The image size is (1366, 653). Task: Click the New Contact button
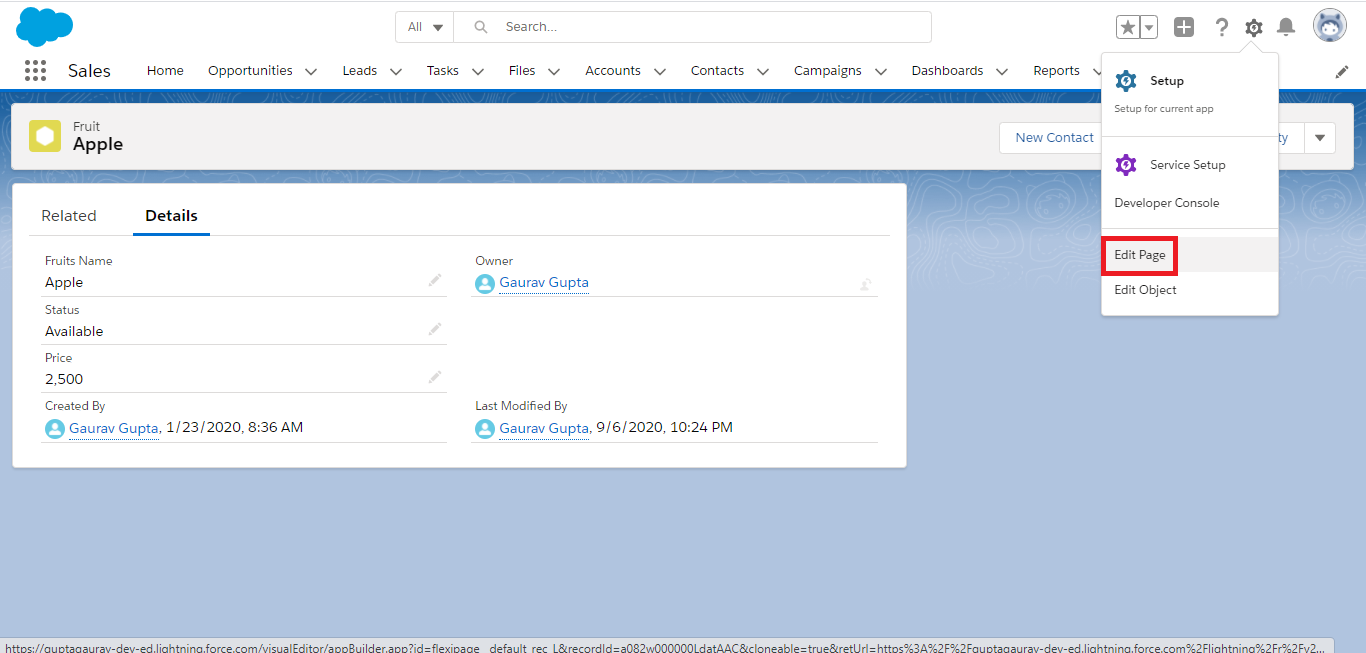tap(1053, 137)
